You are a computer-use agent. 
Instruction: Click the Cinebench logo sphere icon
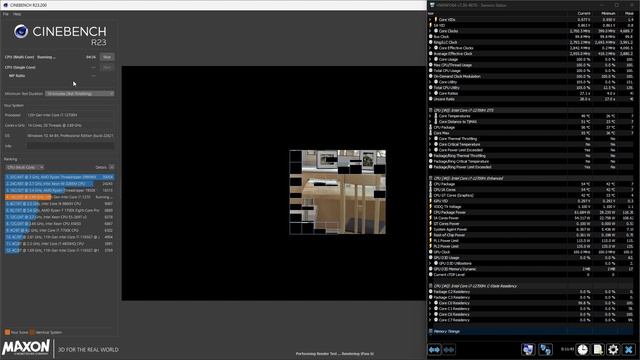[21, 31]
